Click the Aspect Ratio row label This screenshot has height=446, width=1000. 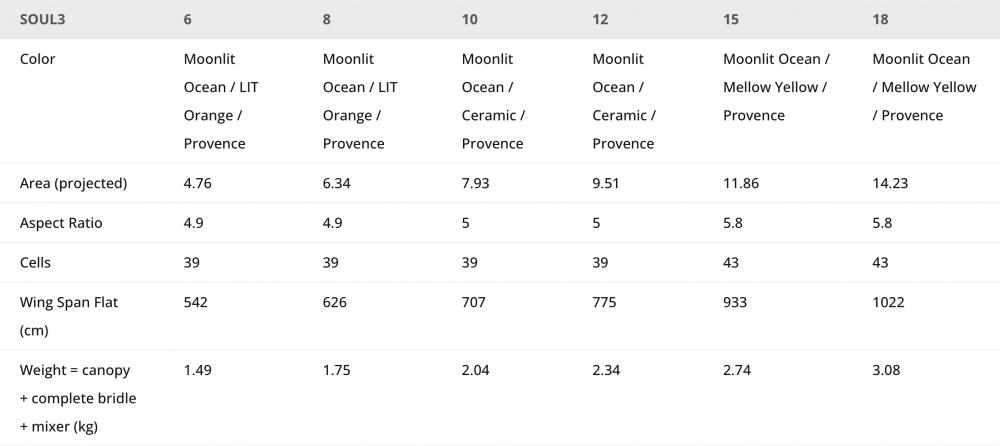click(x=61, y=223)
